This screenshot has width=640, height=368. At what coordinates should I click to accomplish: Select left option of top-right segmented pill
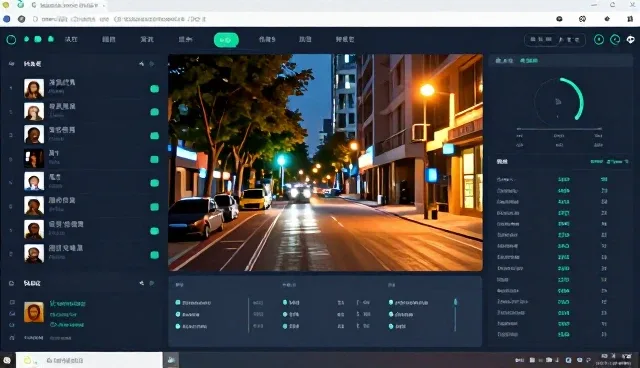[541, 40]
